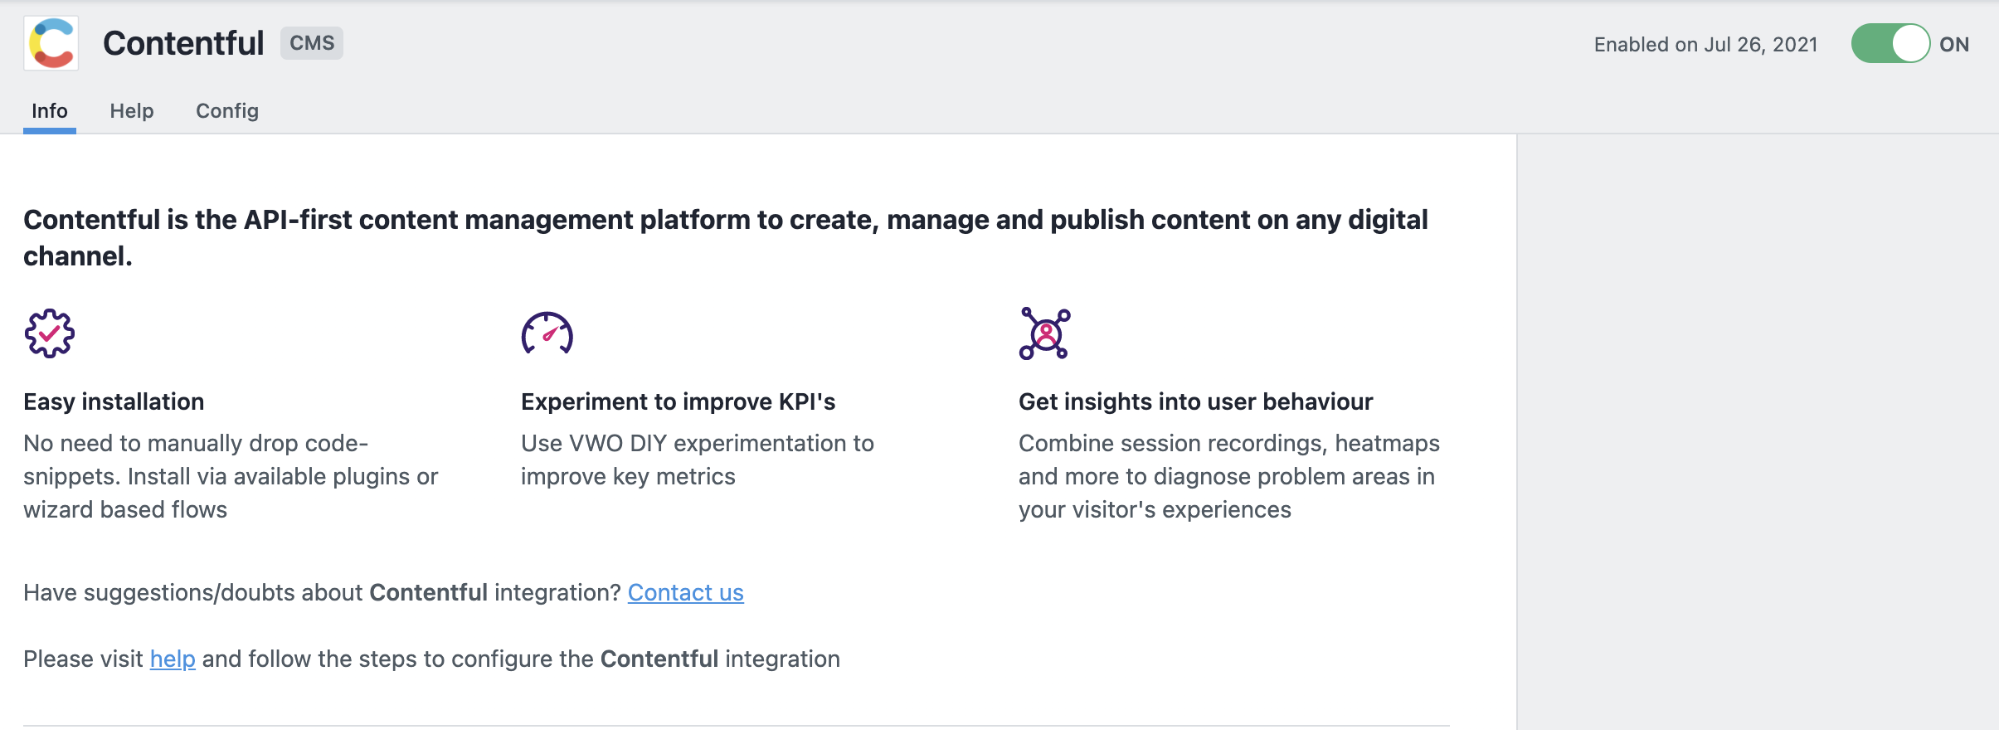
Task: Click the 'Combine session recordings, heatmaps' description
Action: click(1229, 476)
